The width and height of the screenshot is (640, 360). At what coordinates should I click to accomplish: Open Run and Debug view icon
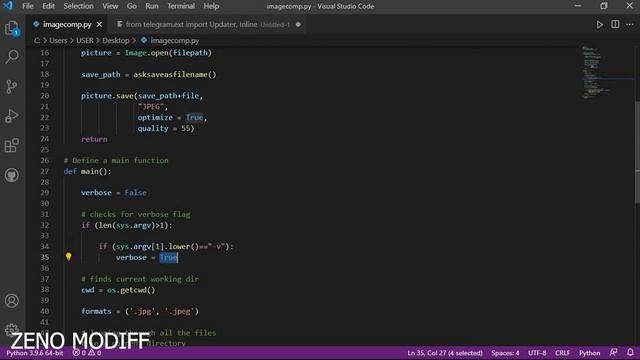(x=12, y=116)
